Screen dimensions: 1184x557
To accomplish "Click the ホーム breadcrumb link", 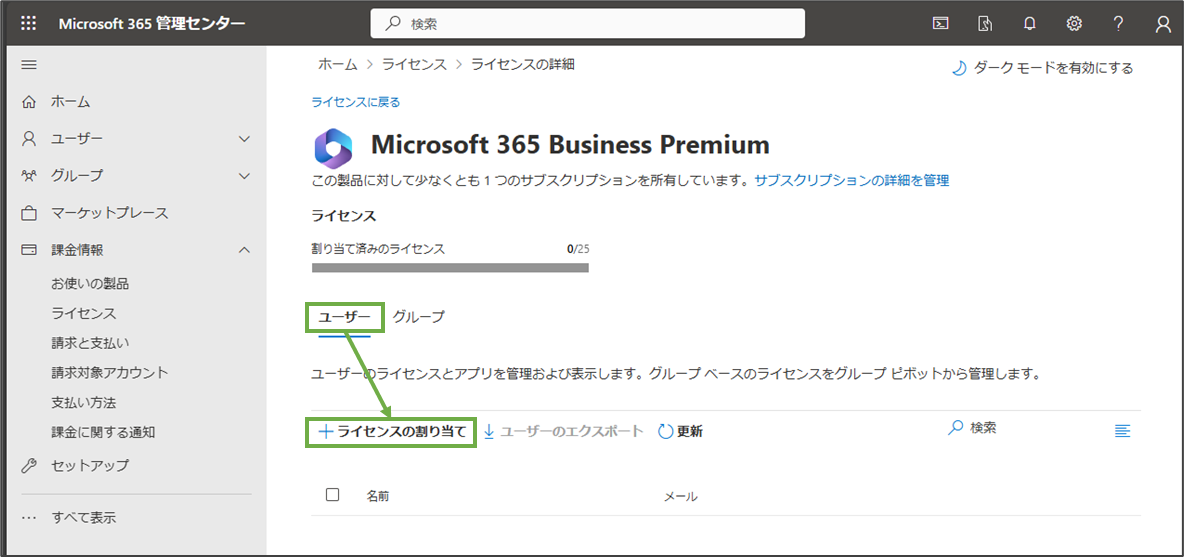I will 338,64.
